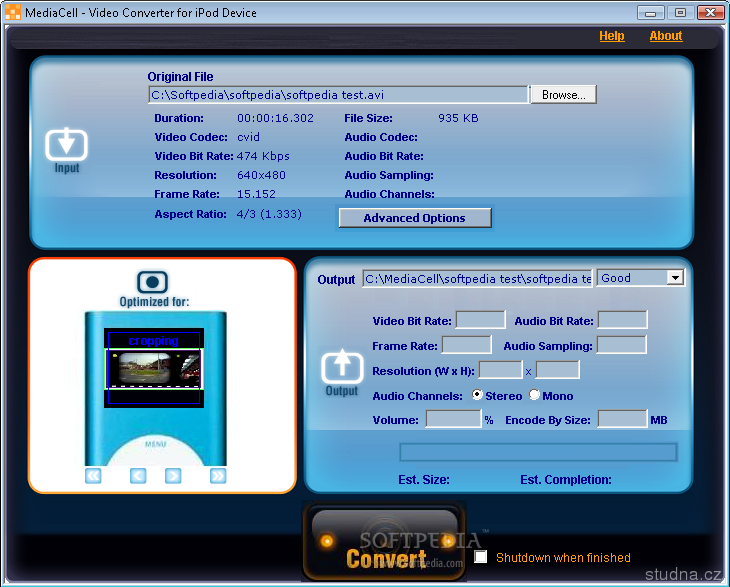Click the Browse... button

[x=563, y=94]
